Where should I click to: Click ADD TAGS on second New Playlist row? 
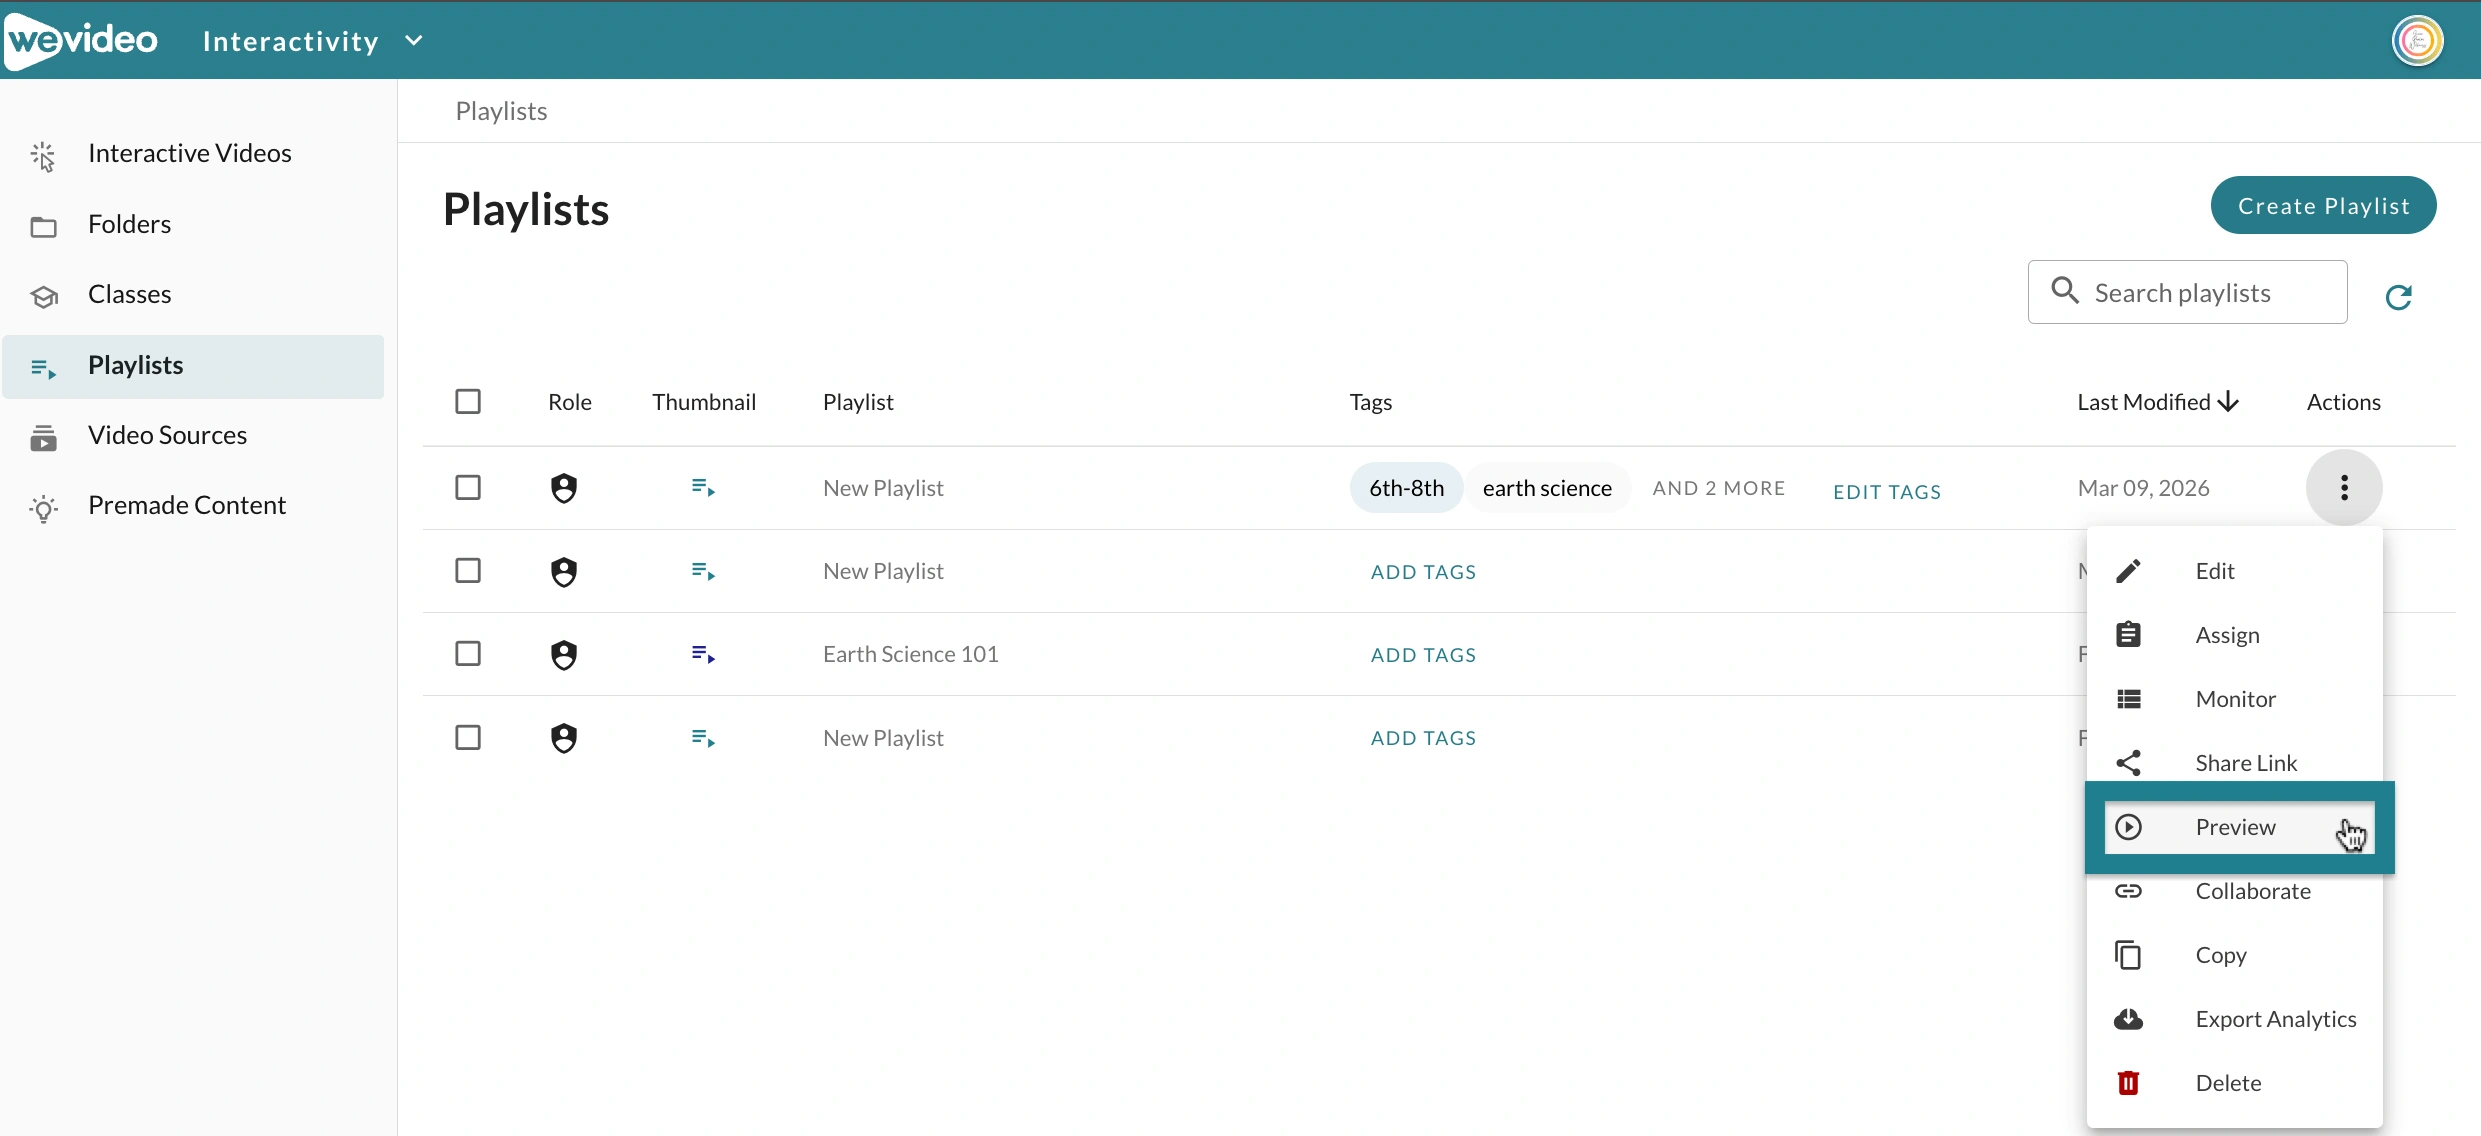coord(1423,572)
